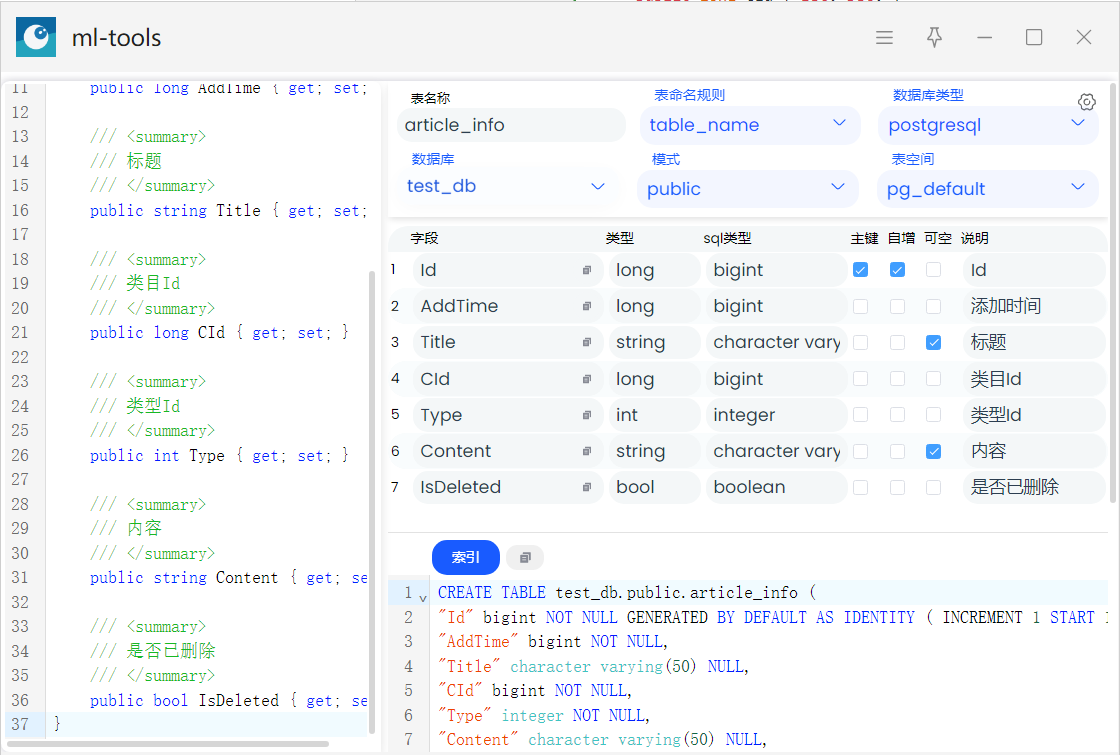Enable nullable checkbox for IsDeleted row
This screenshot has width=1120, height=755.
(933, 487)
